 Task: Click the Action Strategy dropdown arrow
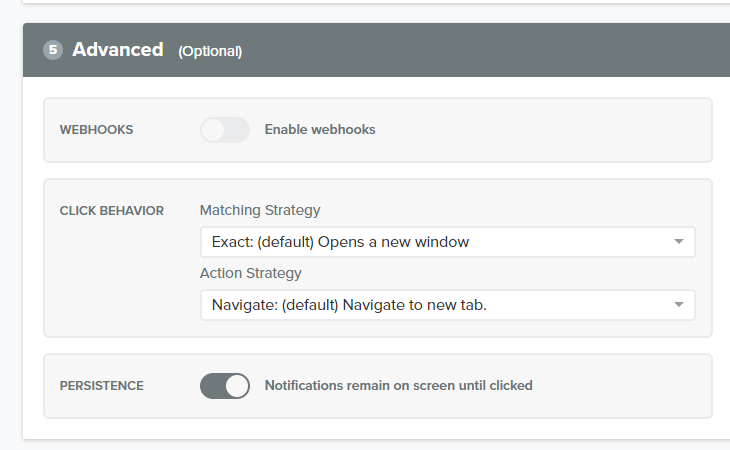click(679, 305)
